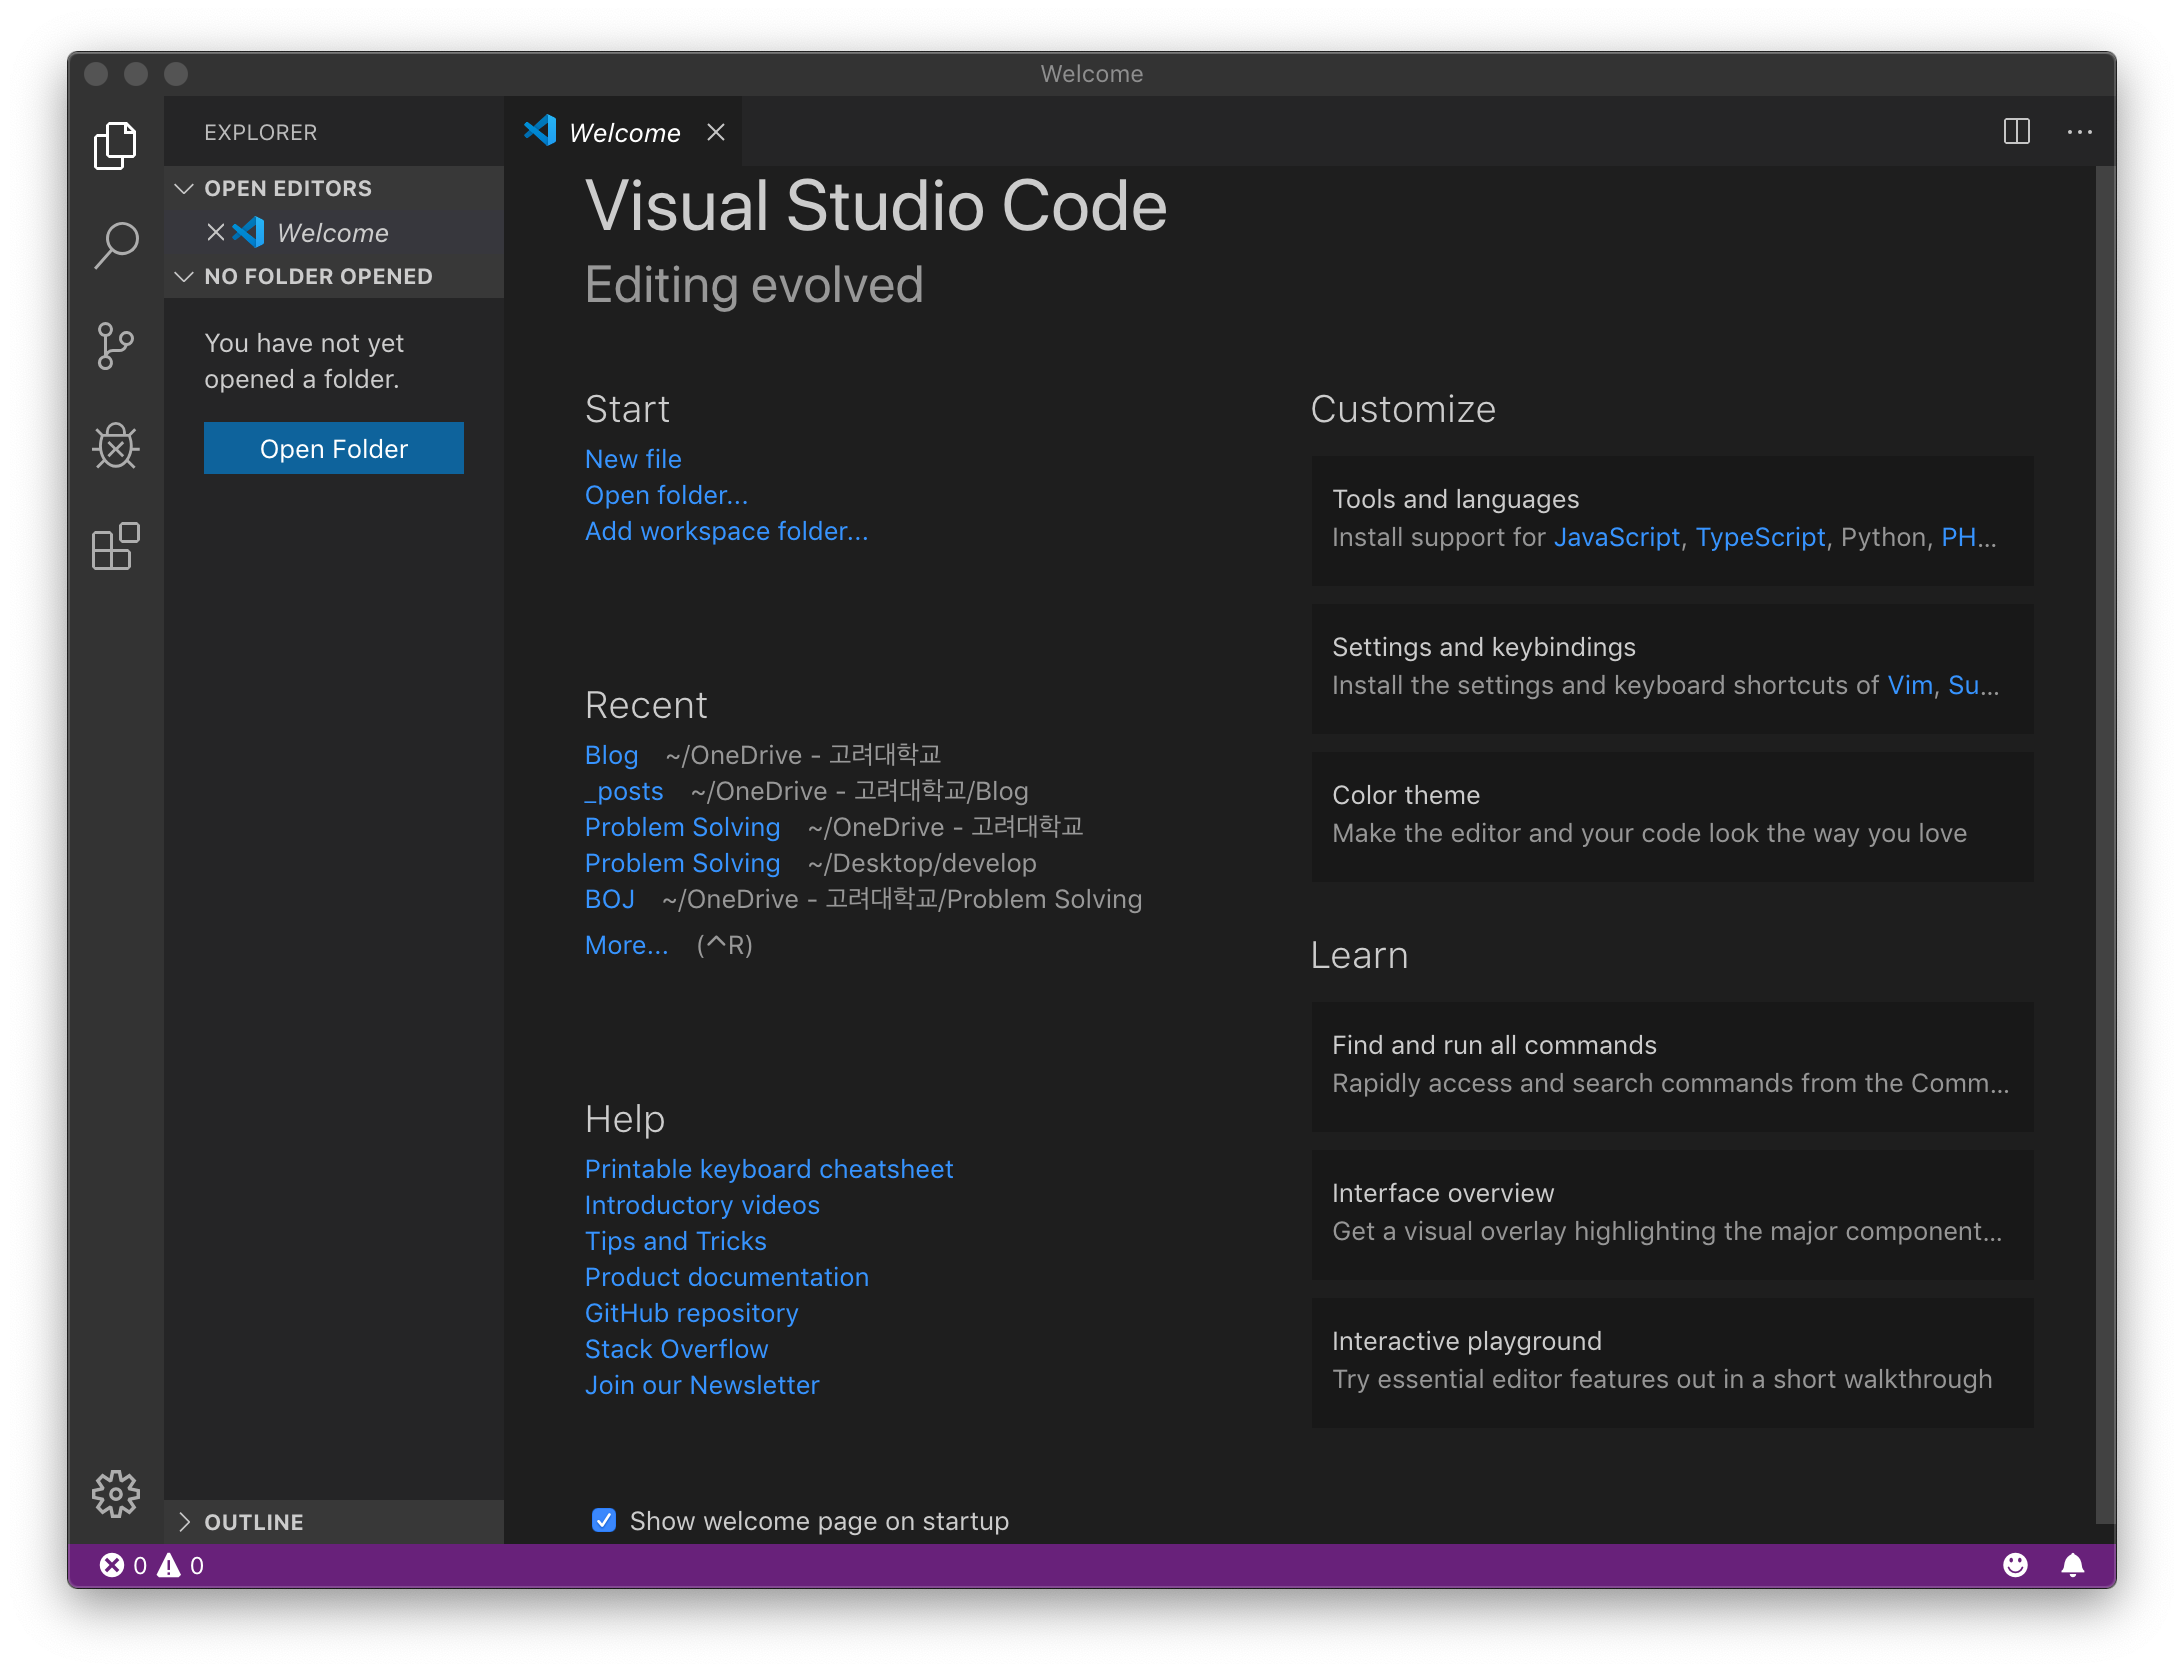Click the New file link
The height and width of the screenshot is (1672, 2184).
pos(633,459)
